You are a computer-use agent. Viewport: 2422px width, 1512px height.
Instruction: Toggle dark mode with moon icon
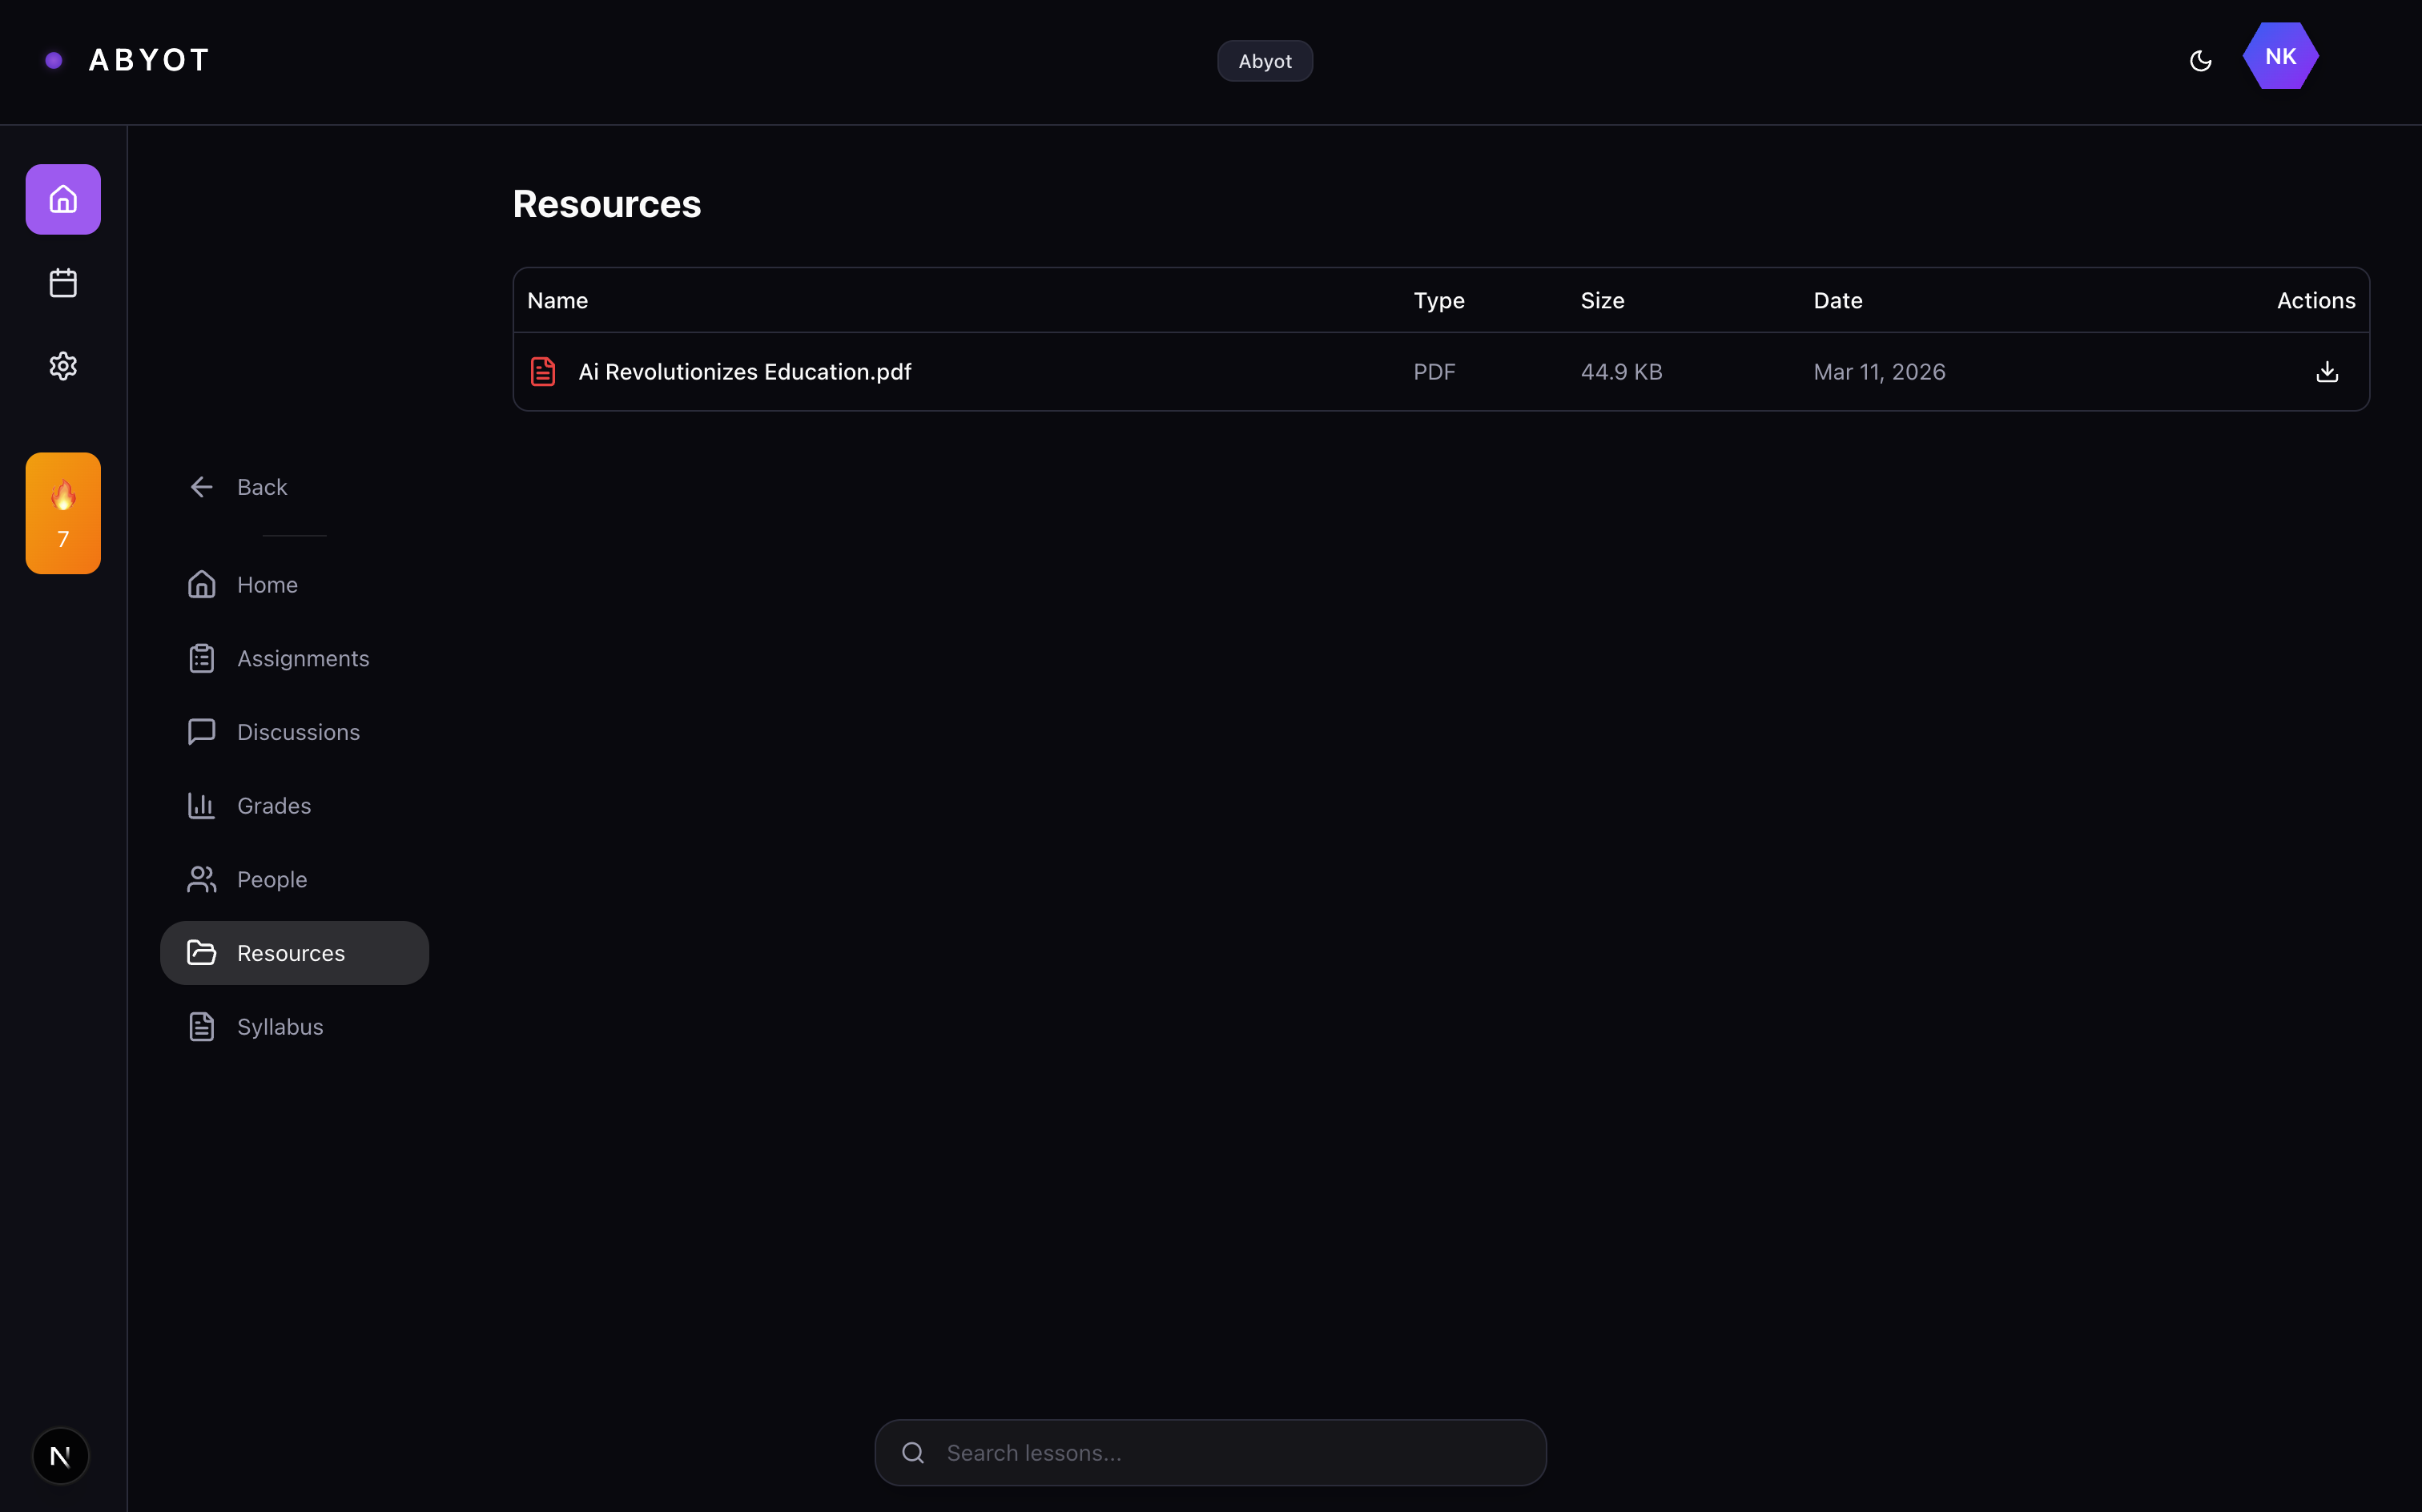pos(2200,61)
